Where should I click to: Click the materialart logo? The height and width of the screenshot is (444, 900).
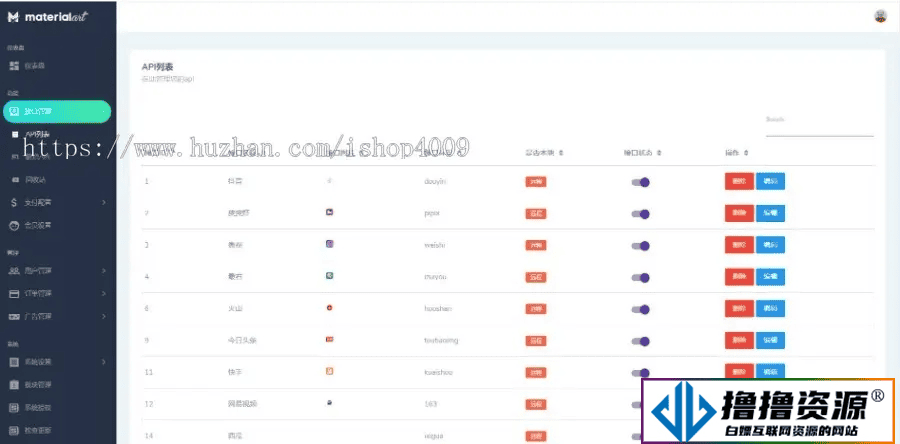[48, 17]
